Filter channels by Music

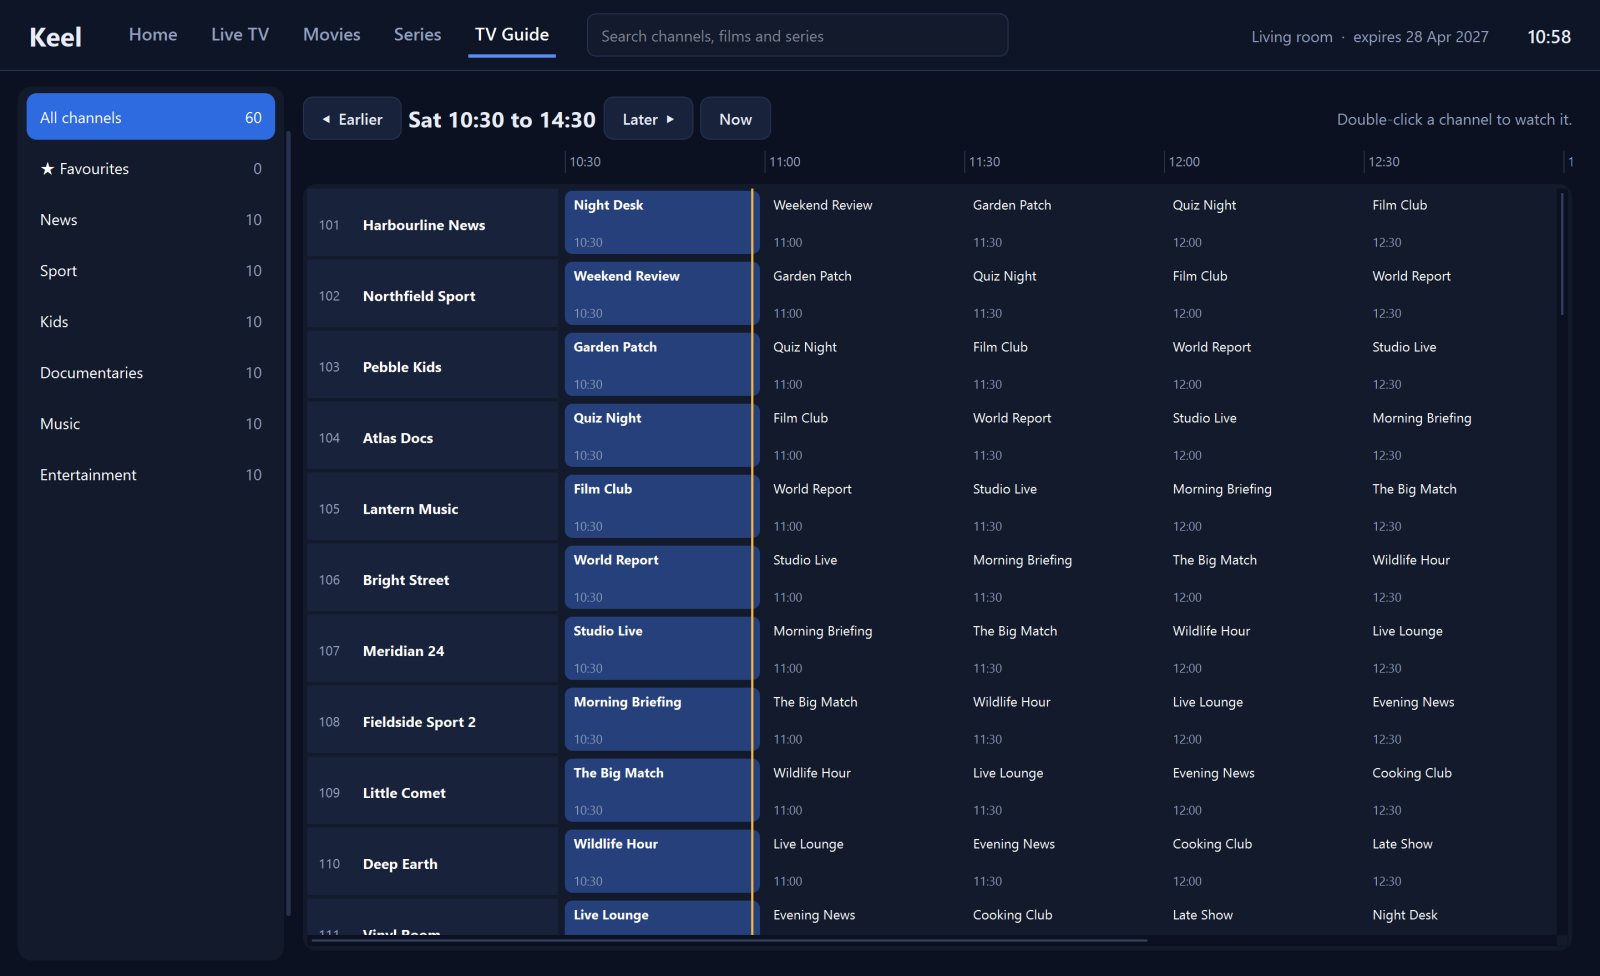click(x=151, y=423)
